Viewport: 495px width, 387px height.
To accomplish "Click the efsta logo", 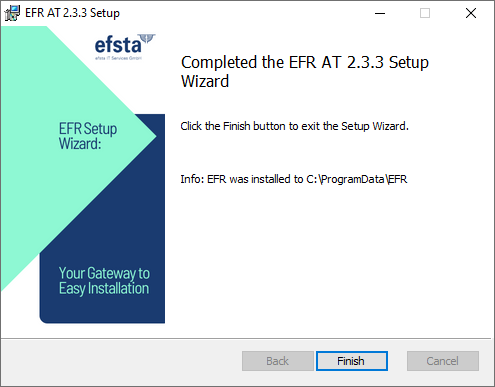I will (118, 45).
